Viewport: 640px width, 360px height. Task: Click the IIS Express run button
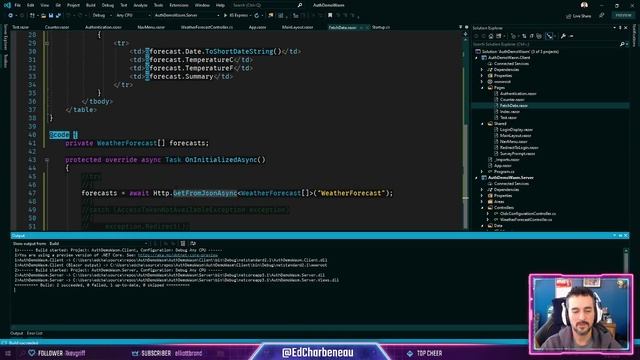point(237,16)
